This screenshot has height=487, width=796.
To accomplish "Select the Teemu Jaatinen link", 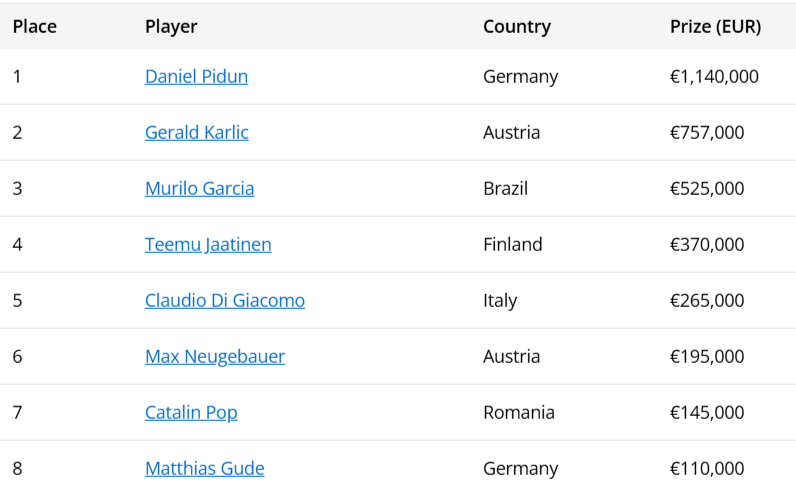I will tap(208, 245).
